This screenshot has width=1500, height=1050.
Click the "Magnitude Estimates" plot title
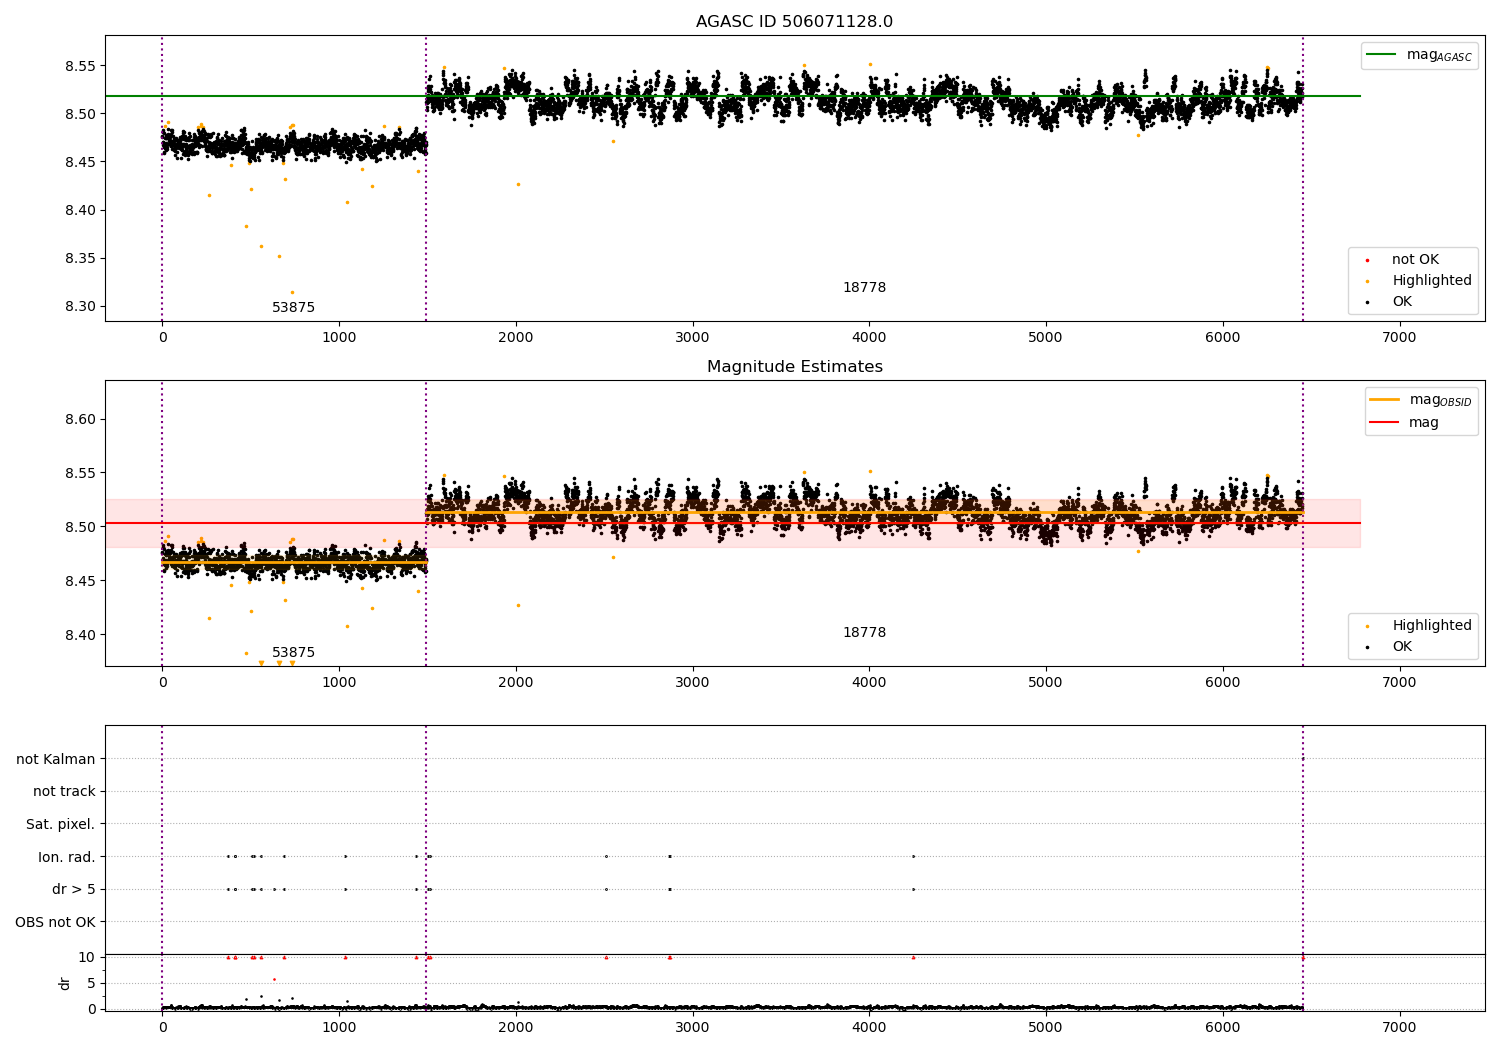[794, 367]
